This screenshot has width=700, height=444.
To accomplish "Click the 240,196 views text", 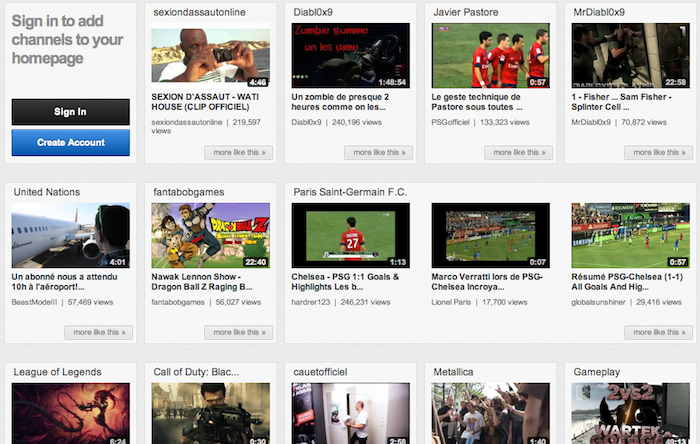I will pos(357,122).
